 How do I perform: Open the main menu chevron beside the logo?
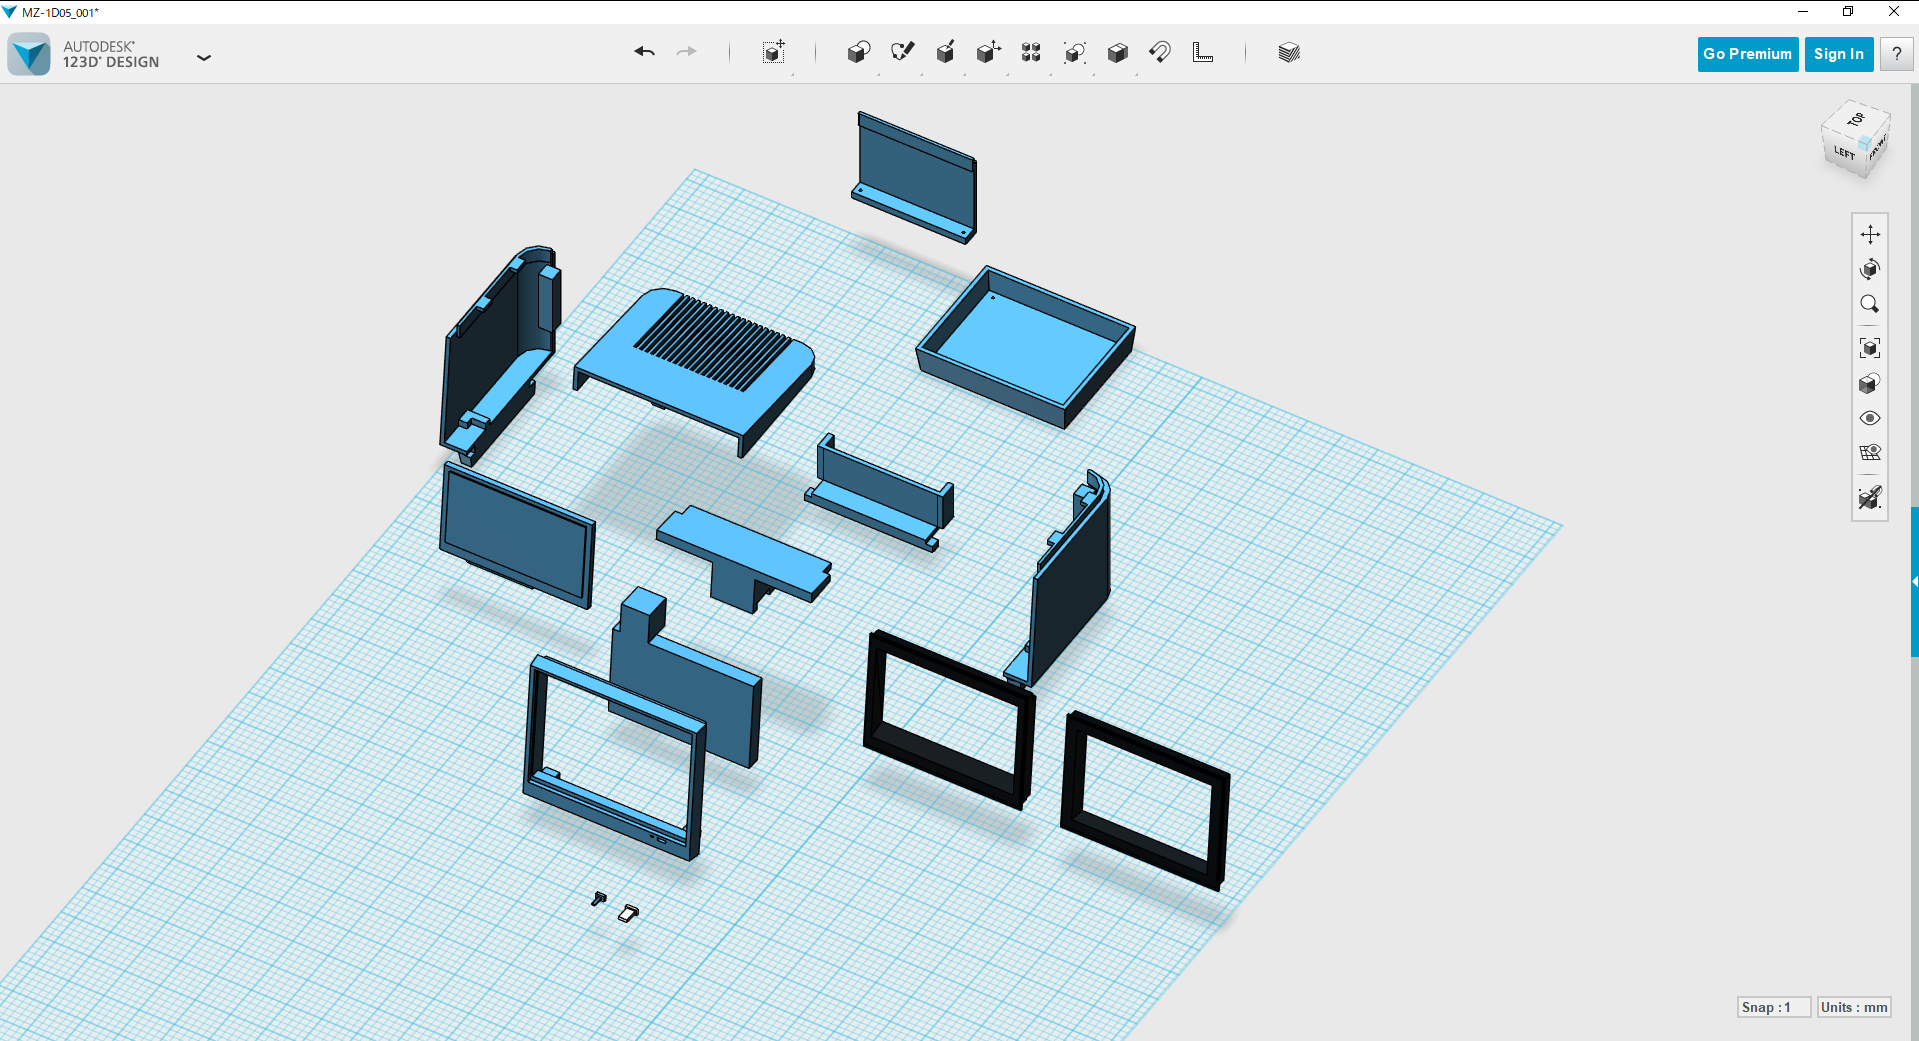pos(204,57)
